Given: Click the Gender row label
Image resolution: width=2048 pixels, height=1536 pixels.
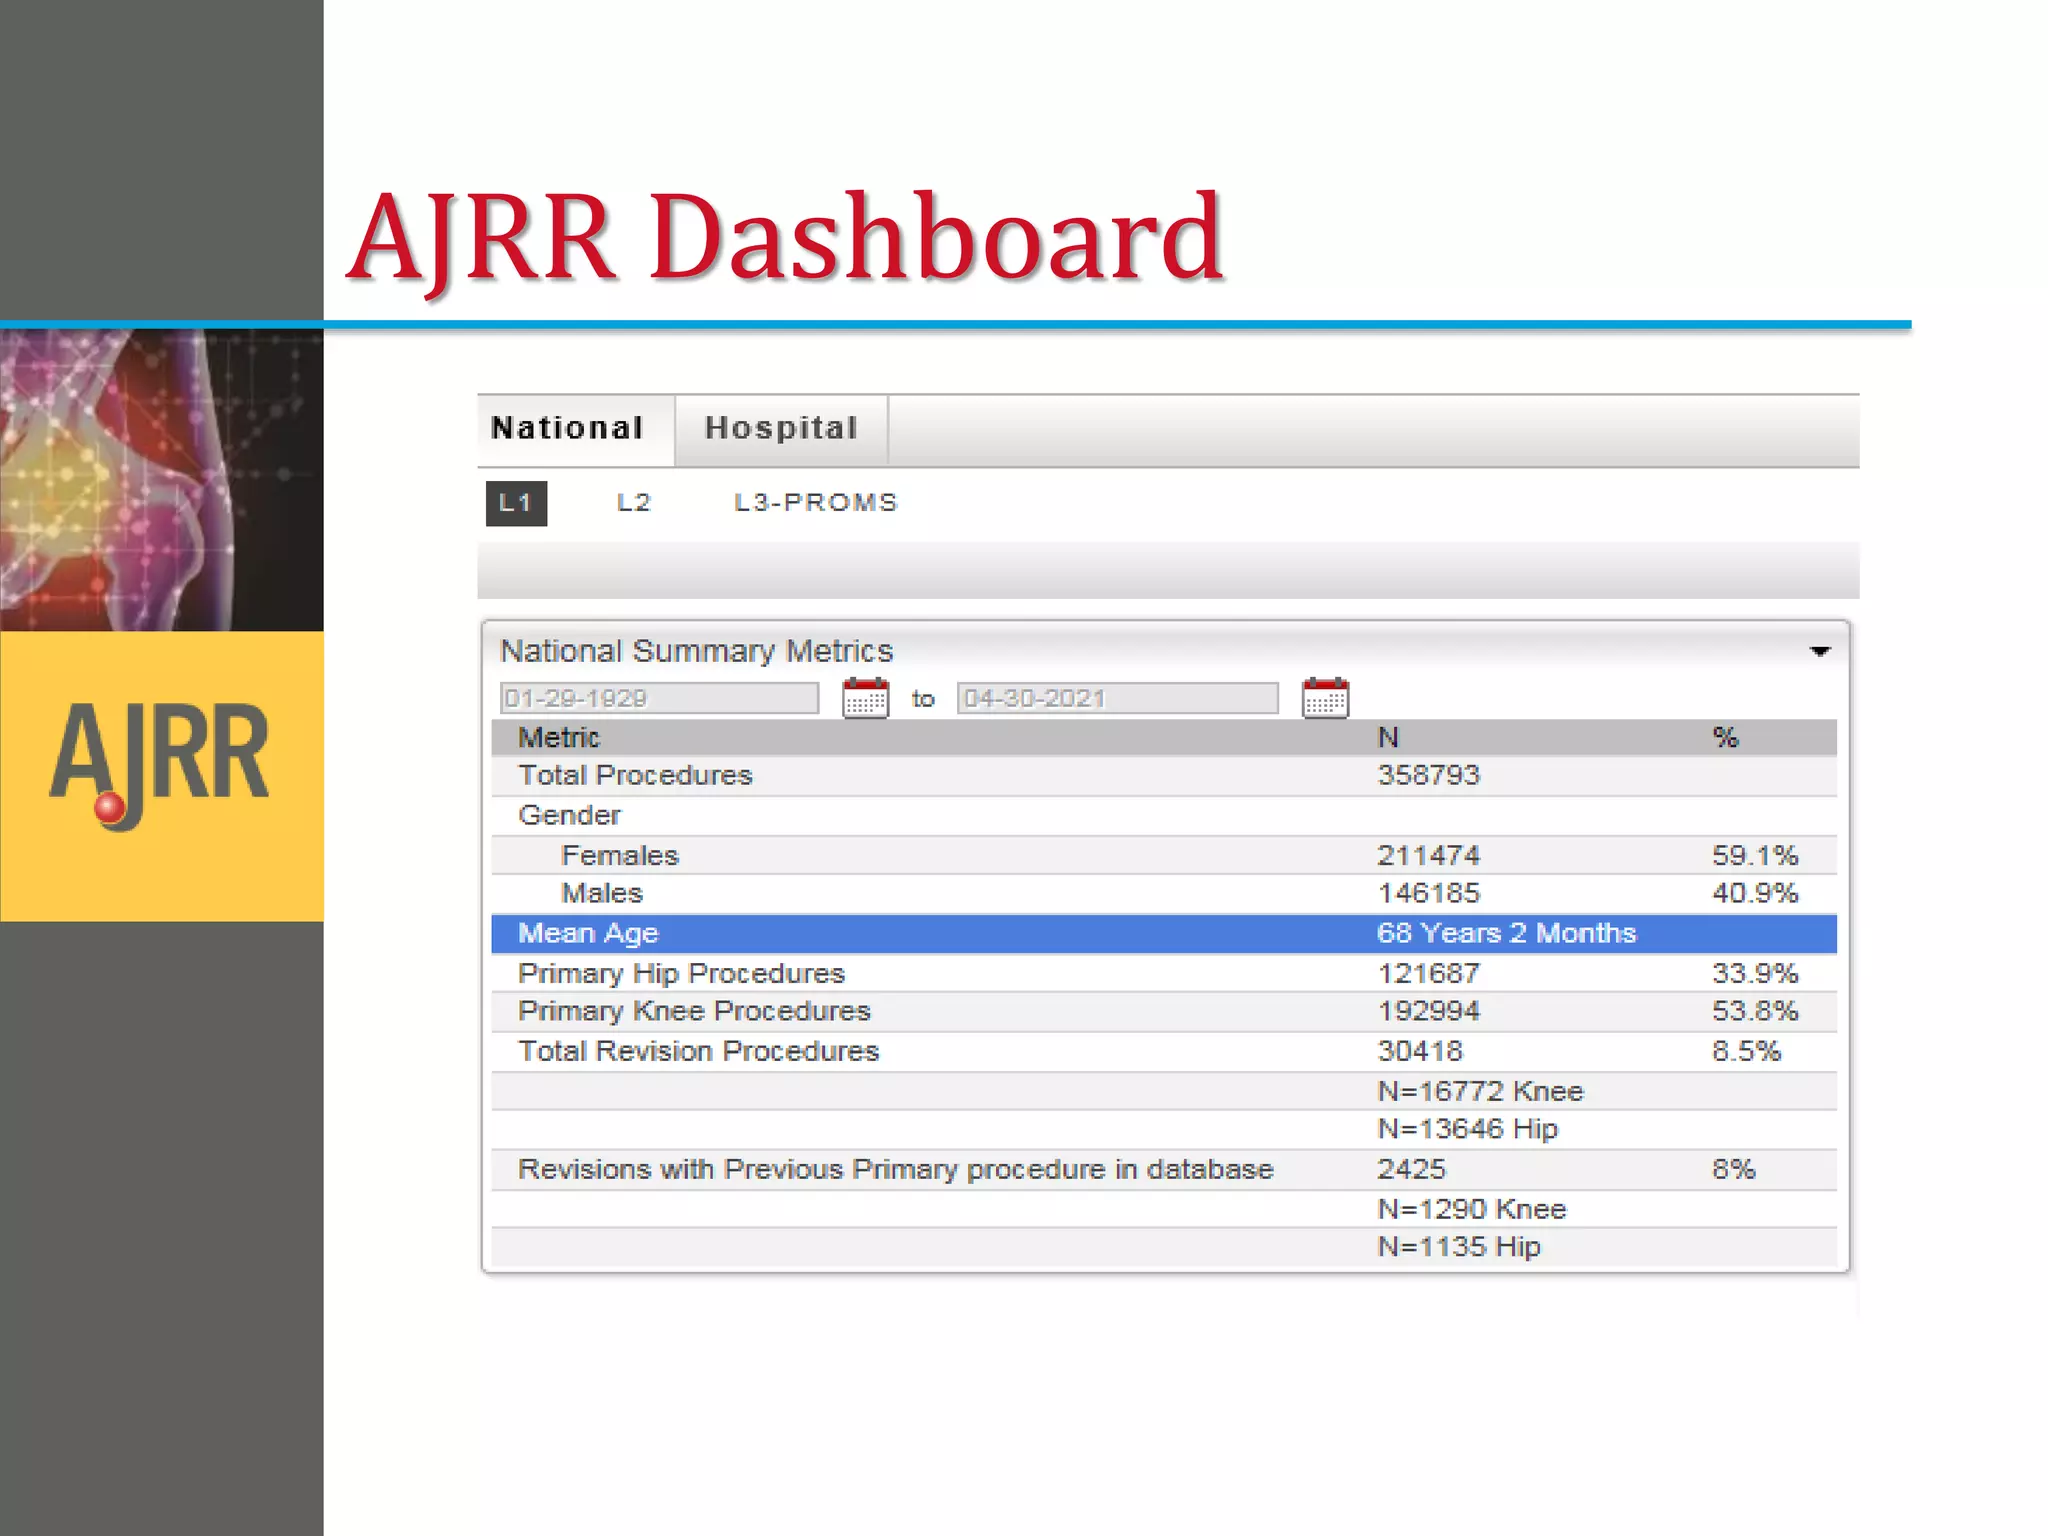Looking at the screenshot, I should pyautogui.click(x=569, y=815).
